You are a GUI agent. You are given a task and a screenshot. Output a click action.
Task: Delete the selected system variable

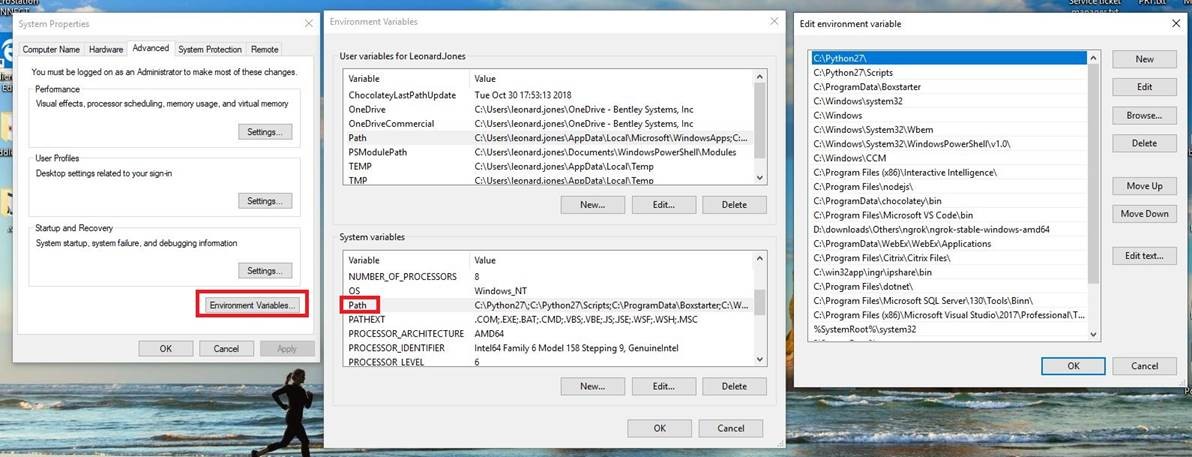[x=734, y=386]
